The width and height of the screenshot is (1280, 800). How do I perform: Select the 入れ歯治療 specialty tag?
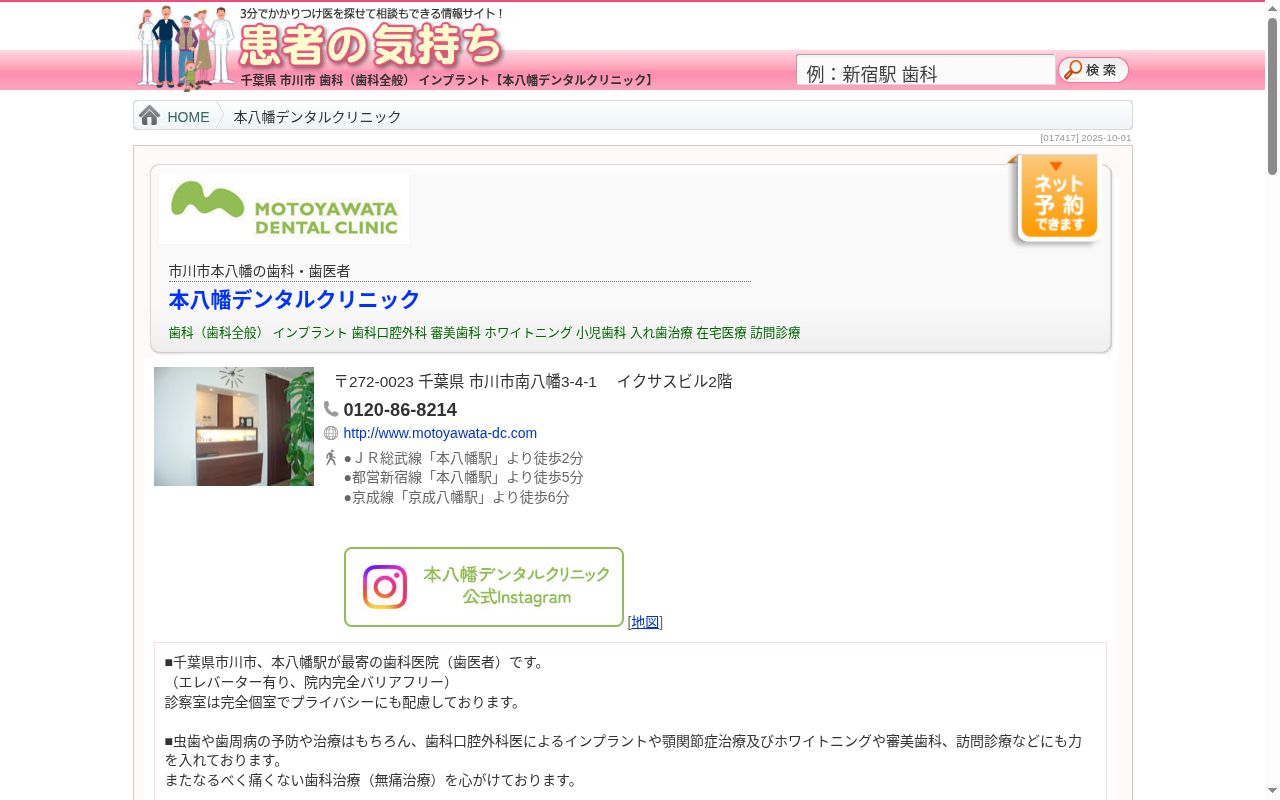click(x=661, y=333)
